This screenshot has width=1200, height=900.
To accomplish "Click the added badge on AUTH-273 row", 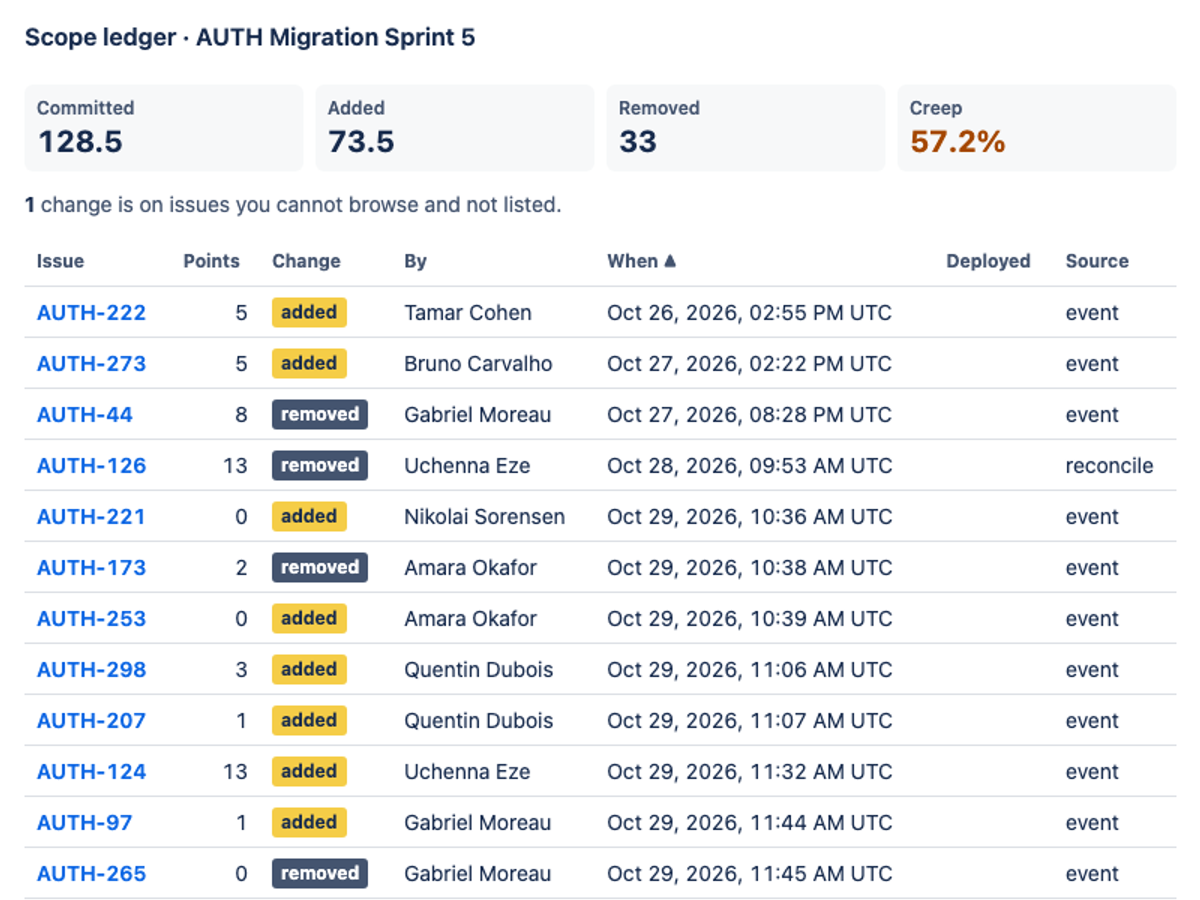I will pyautogui.click(x=309, y=363).
